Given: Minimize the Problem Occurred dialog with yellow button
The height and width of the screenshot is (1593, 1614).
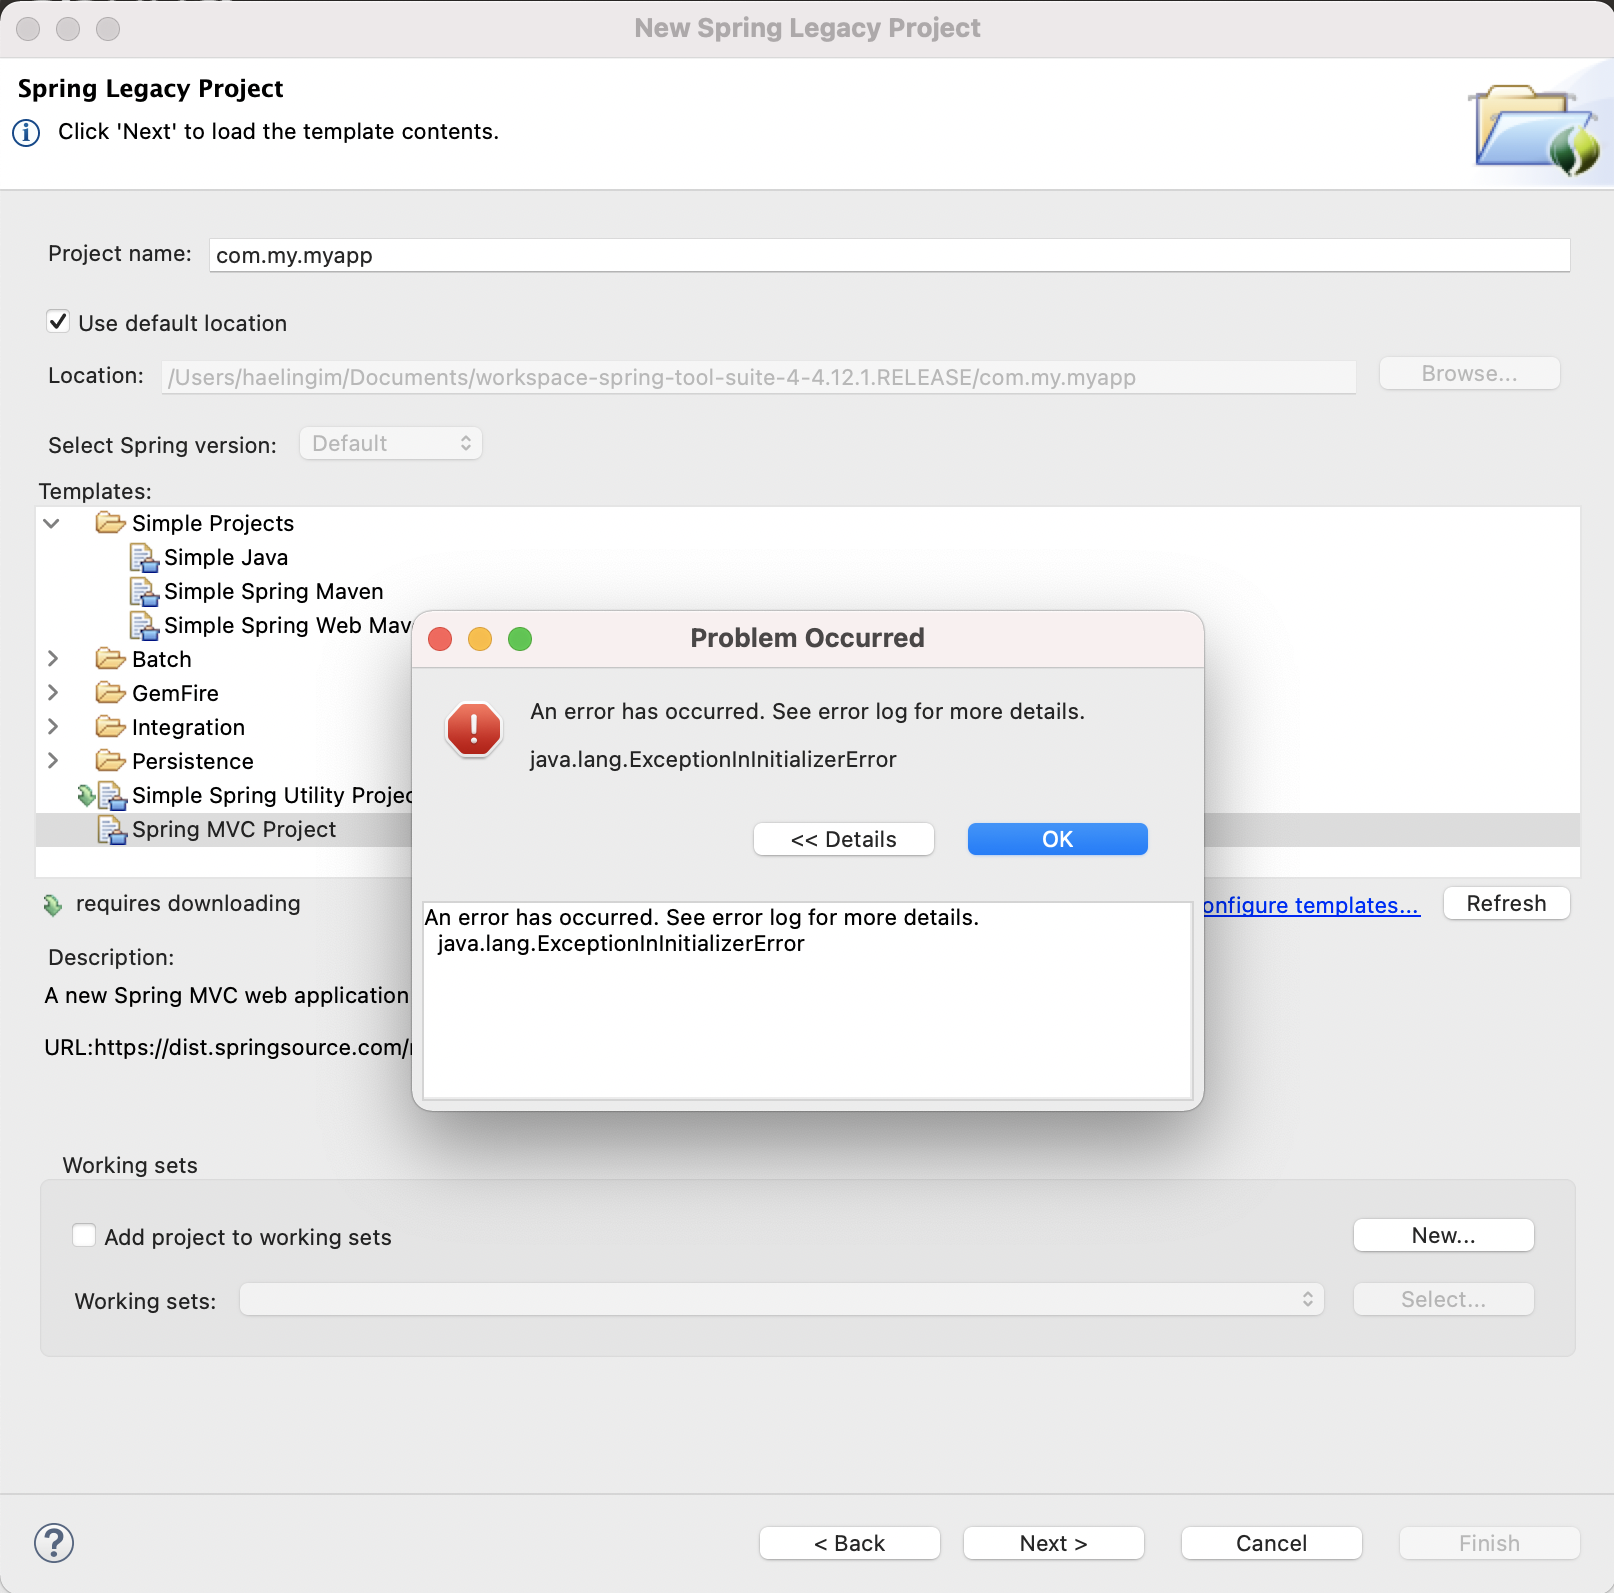Looking at the screenshot, I should pyautogui.click(x=480, y=639).
